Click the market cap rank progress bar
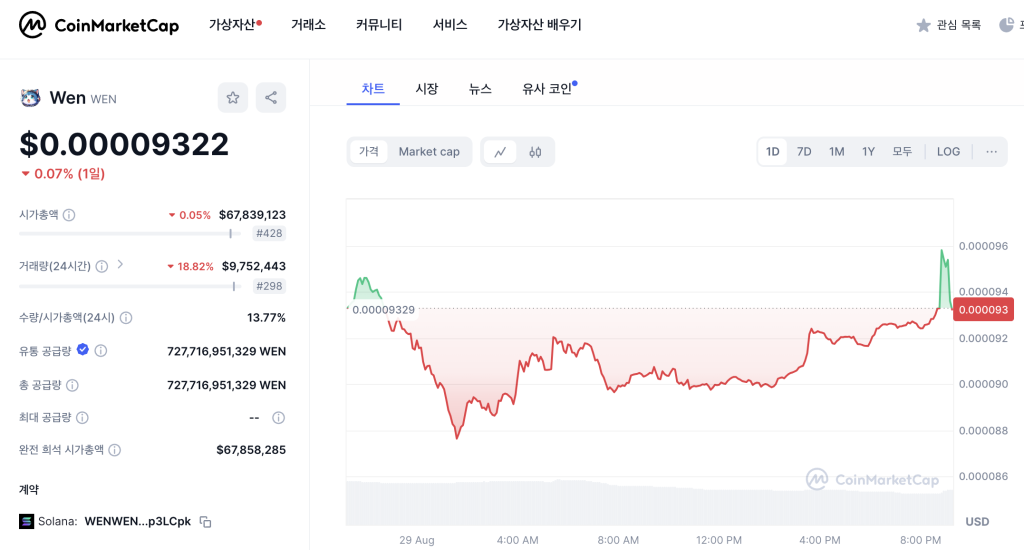The image size is (1024, 550). coord(130,233)
